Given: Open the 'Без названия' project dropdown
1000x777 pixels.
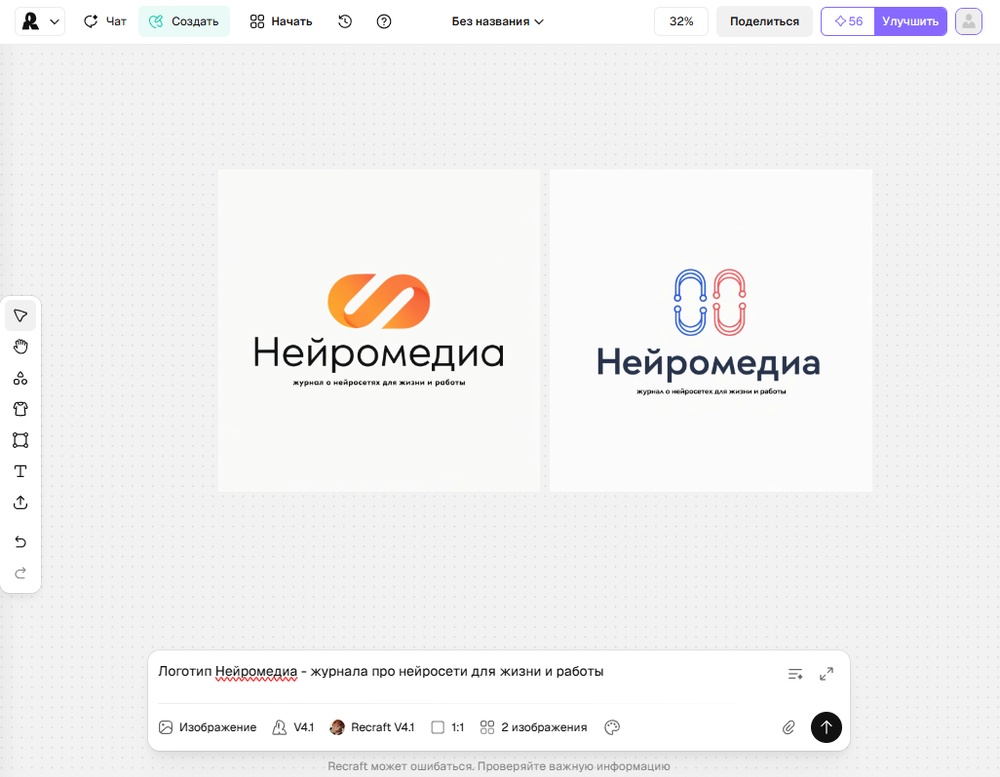Looking at the screenshot, I should [x=497, y=21].
